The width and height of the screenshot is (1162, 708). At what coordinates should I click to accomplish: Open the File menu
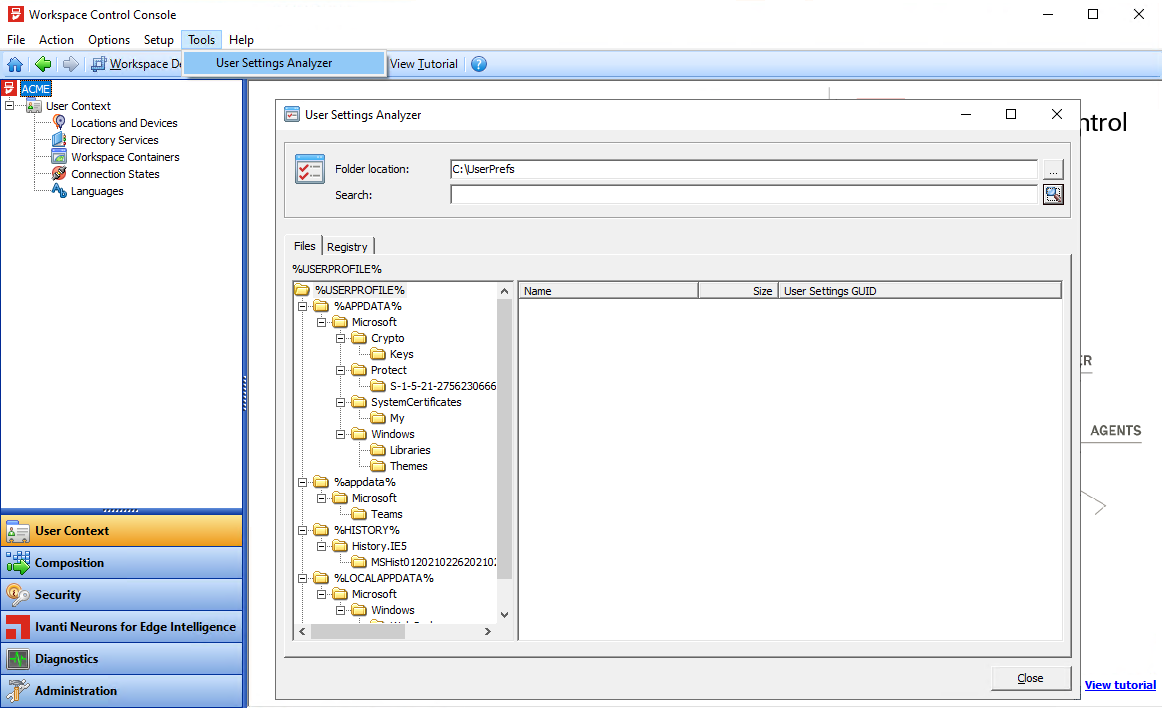pos(16,40)
